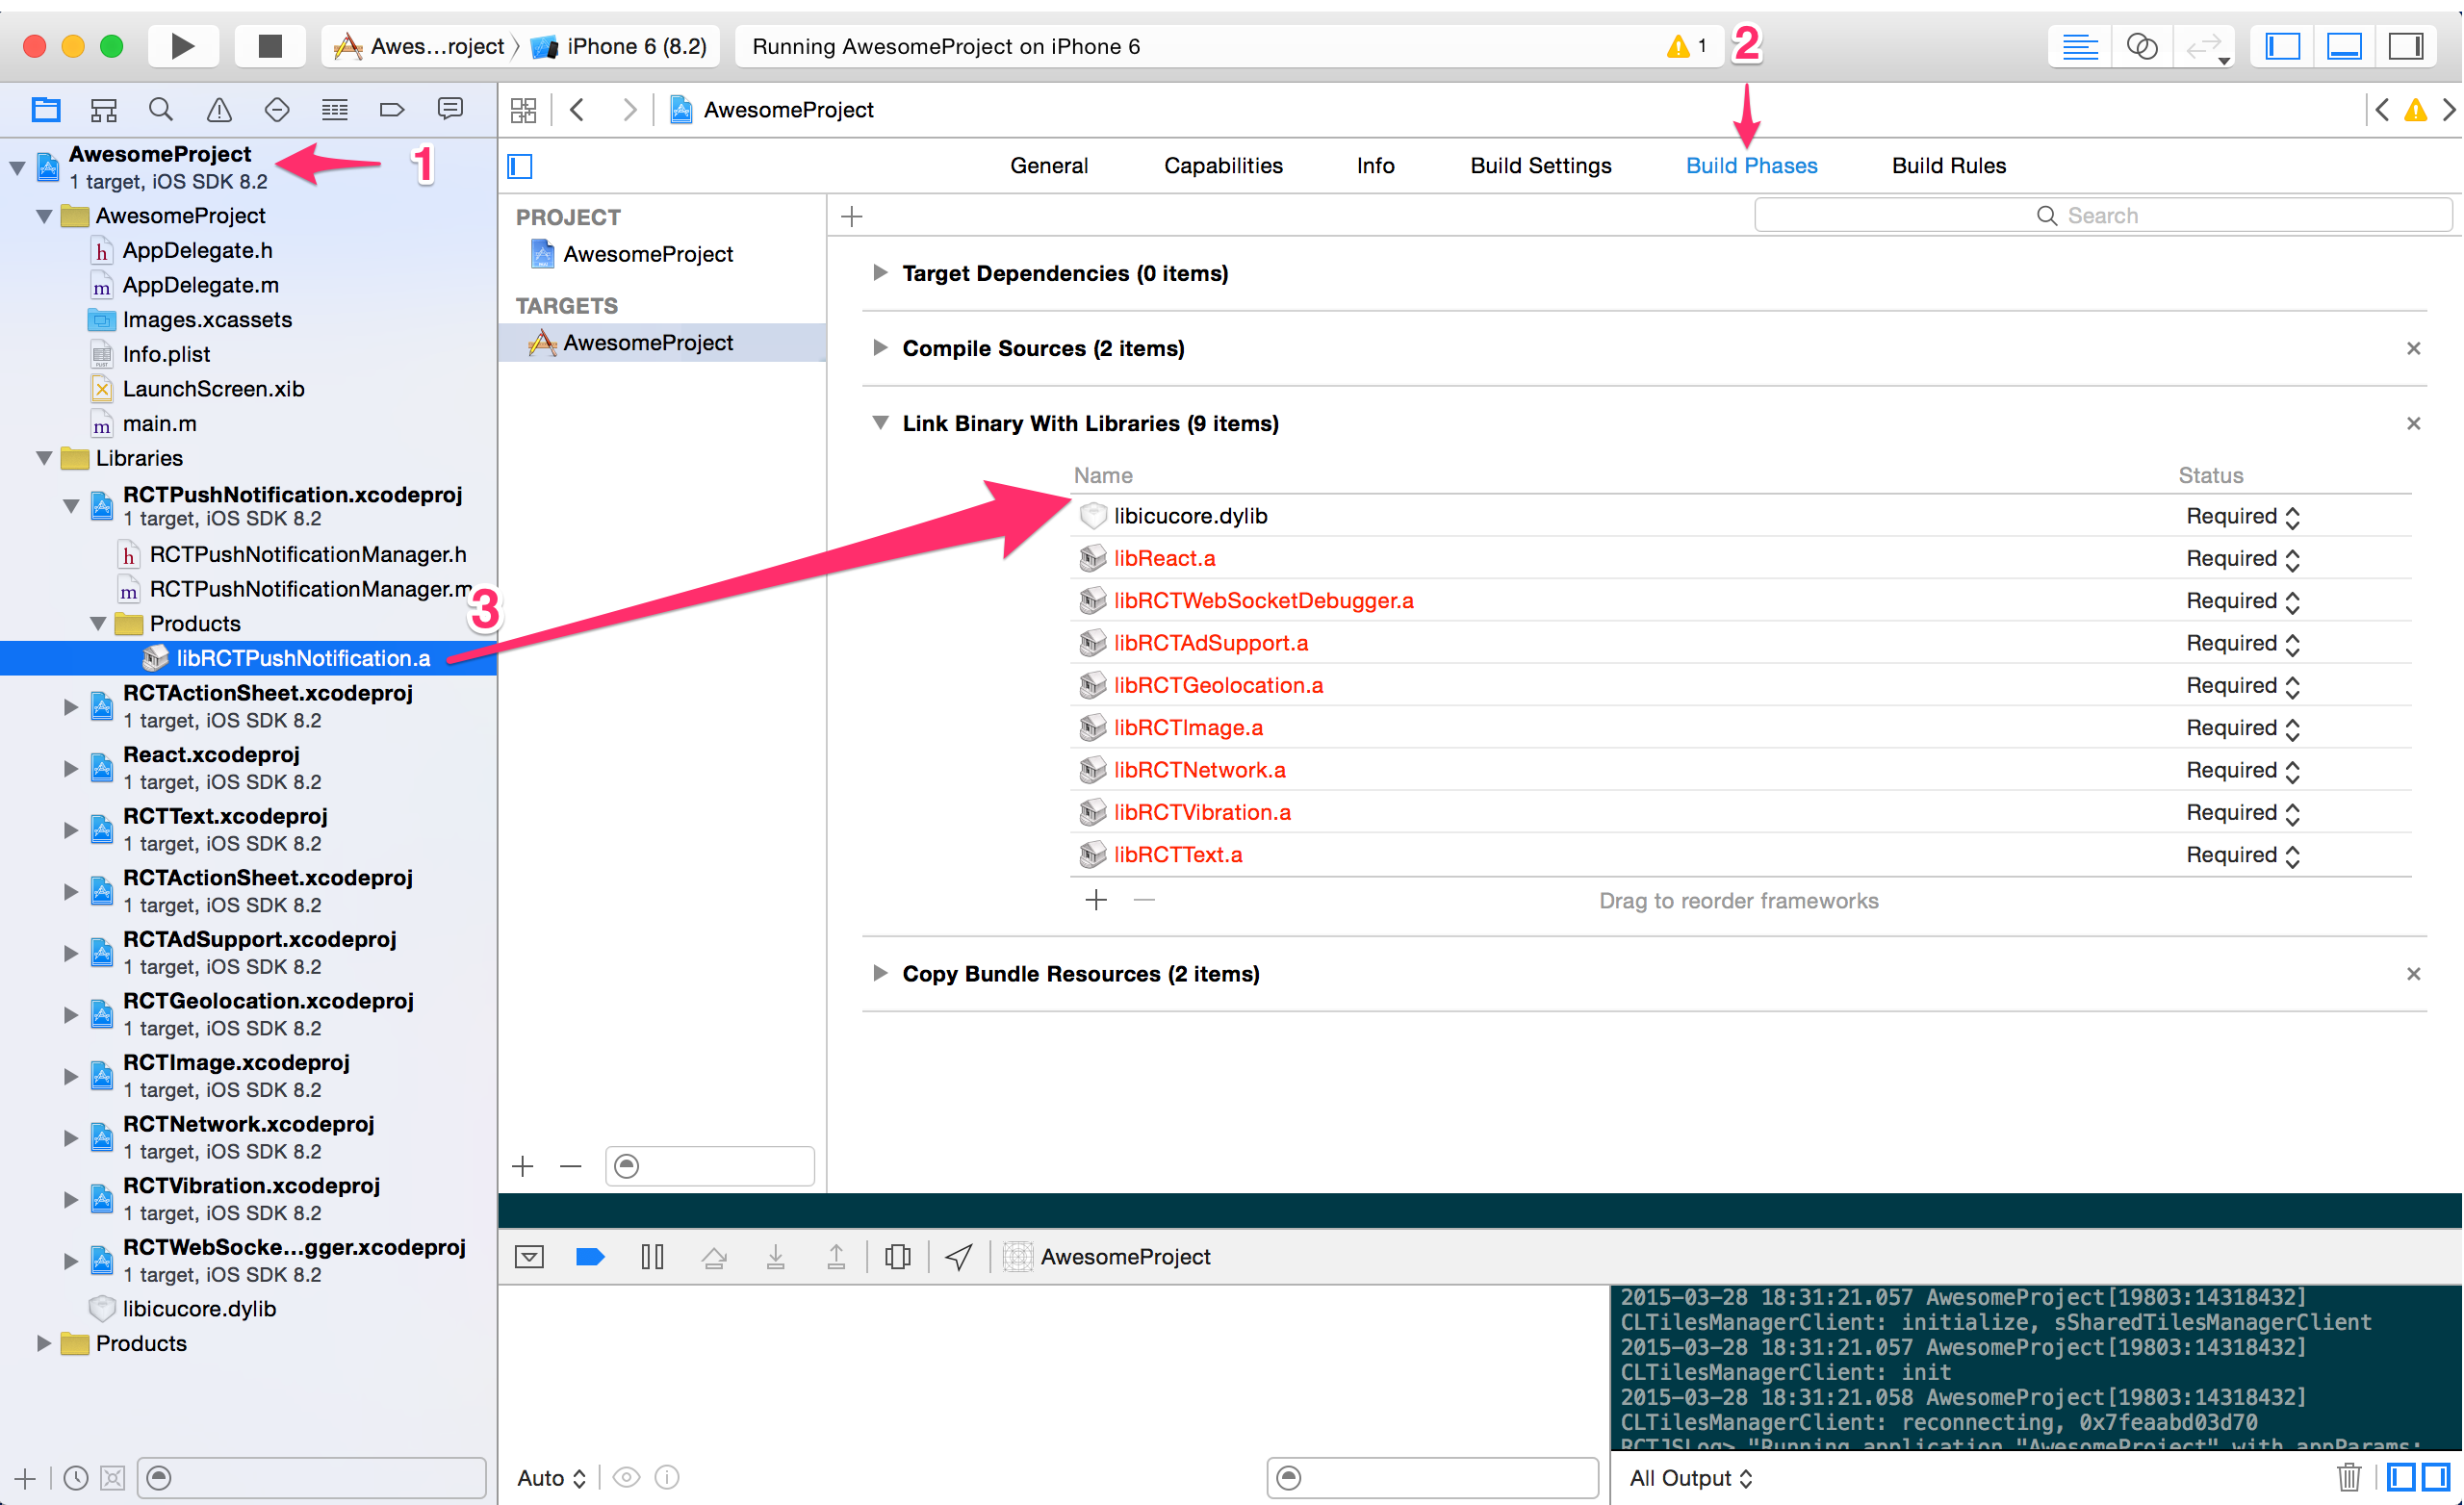The height and width of the screenshot is (1505, 2464).
Task: Click the Remove button in Link Binary
Action: point(1142,900)
